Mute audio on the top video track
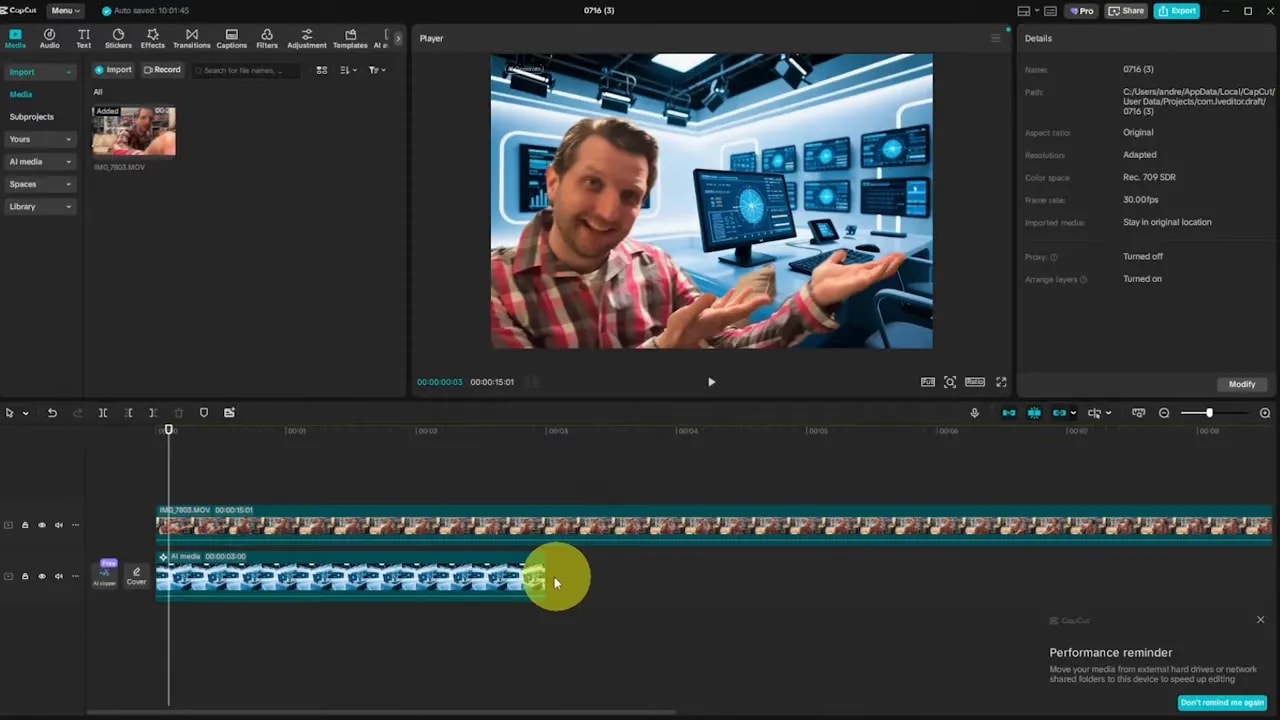The image size is (1280, 720). [58, 525]
